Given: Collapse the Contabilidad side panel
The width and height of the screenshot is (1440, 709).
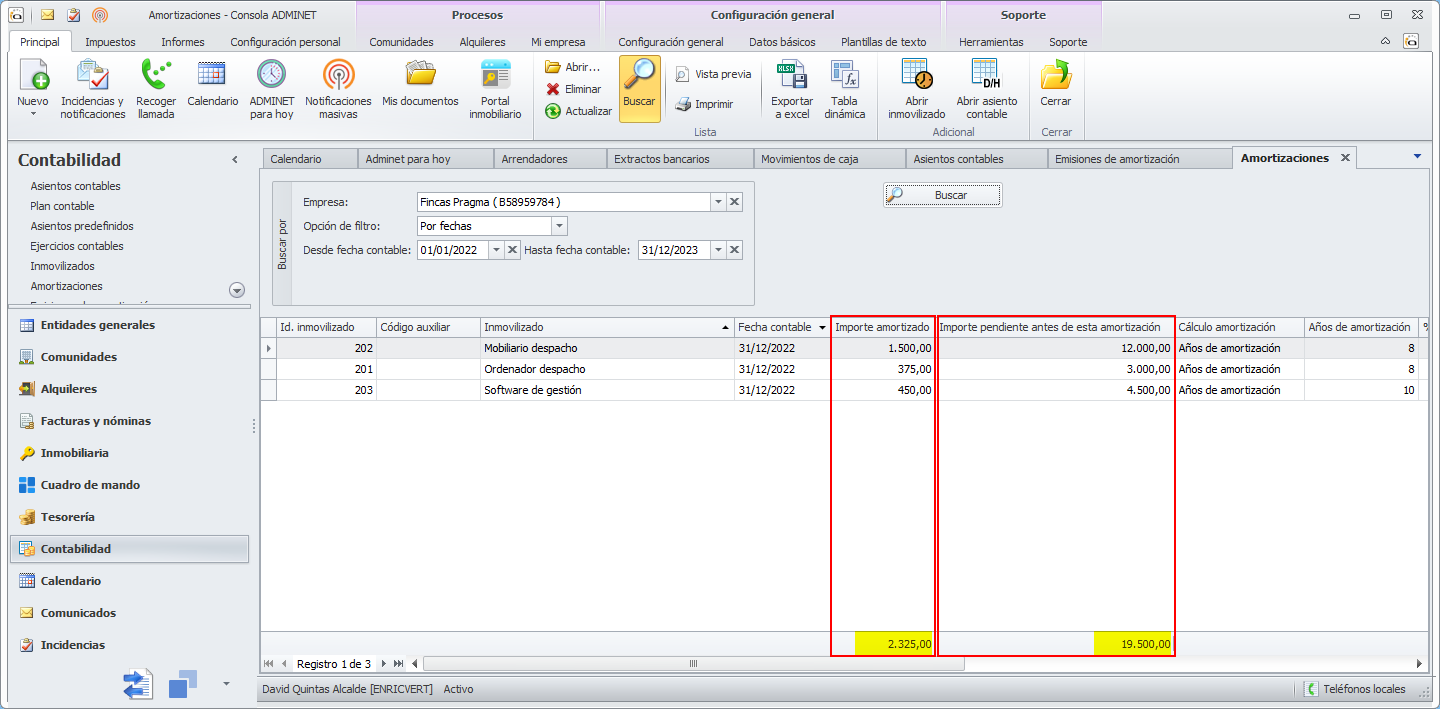Looking at the screenshot, I should click(x=235, y=160).
